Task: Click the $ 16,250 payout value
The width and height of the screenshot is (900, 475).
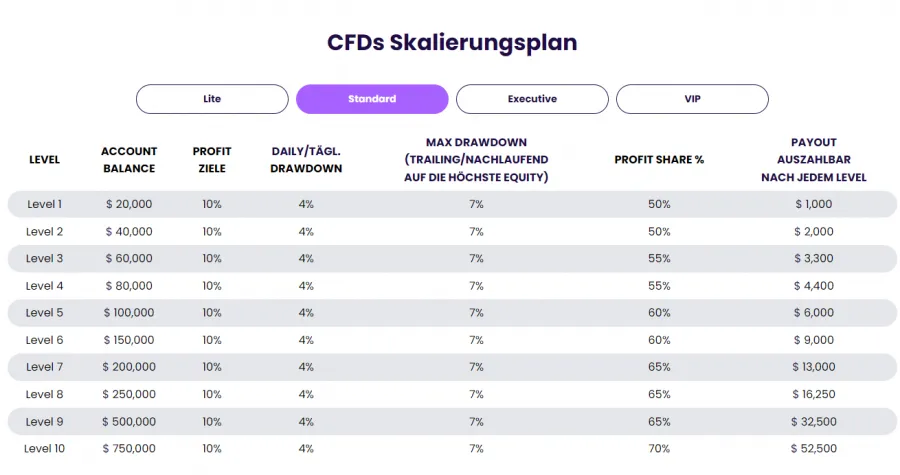Action: 814,394
